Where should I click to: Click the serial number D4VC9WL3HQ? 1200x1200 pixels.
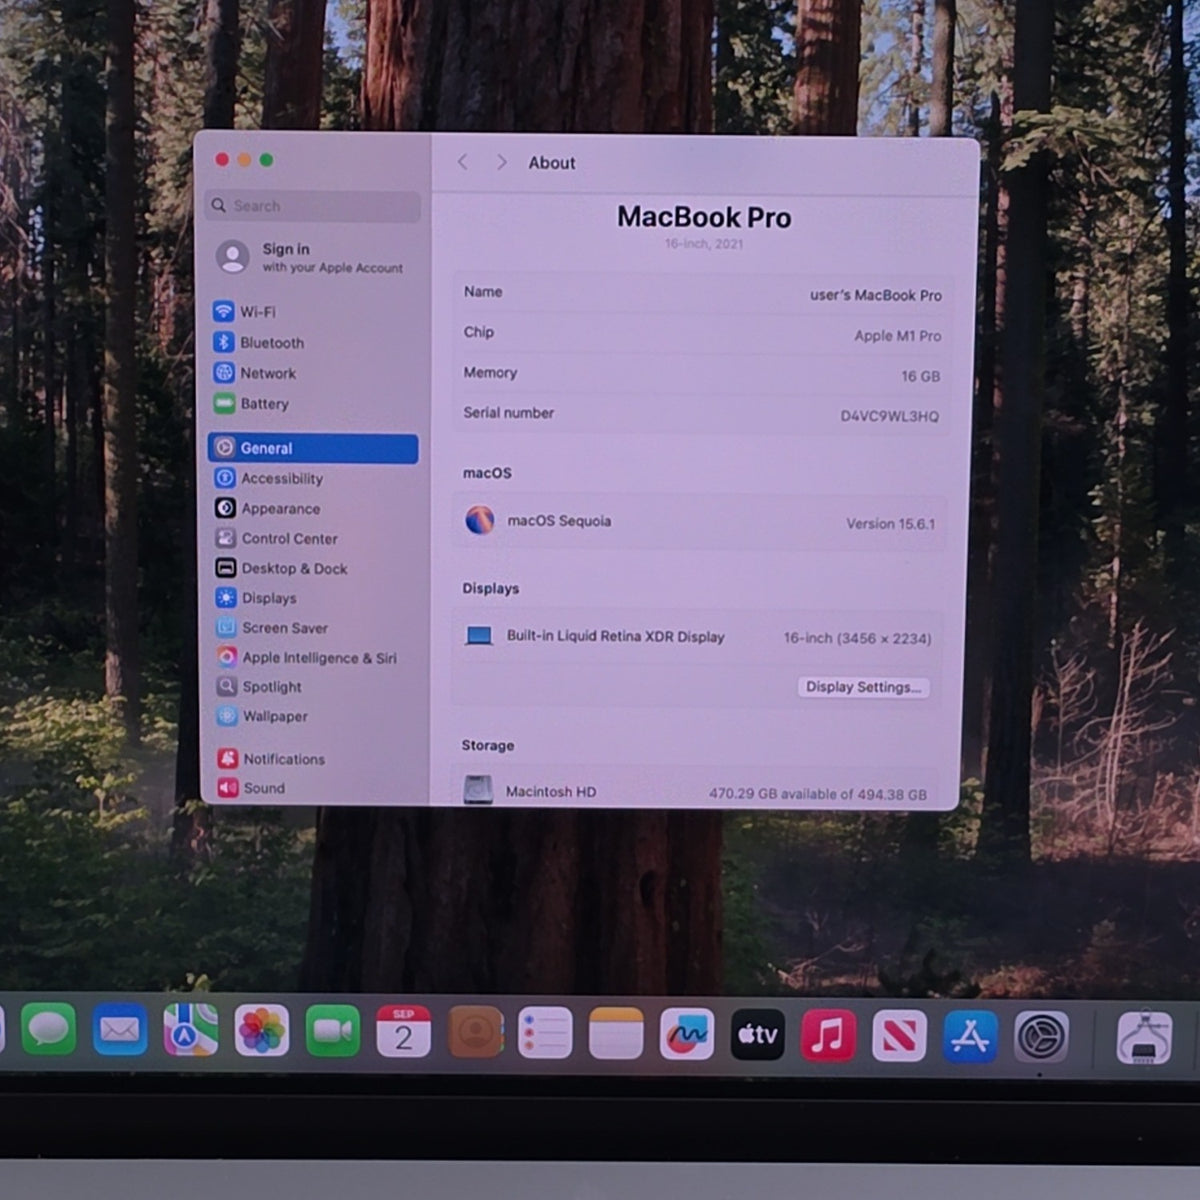(889, 416)
